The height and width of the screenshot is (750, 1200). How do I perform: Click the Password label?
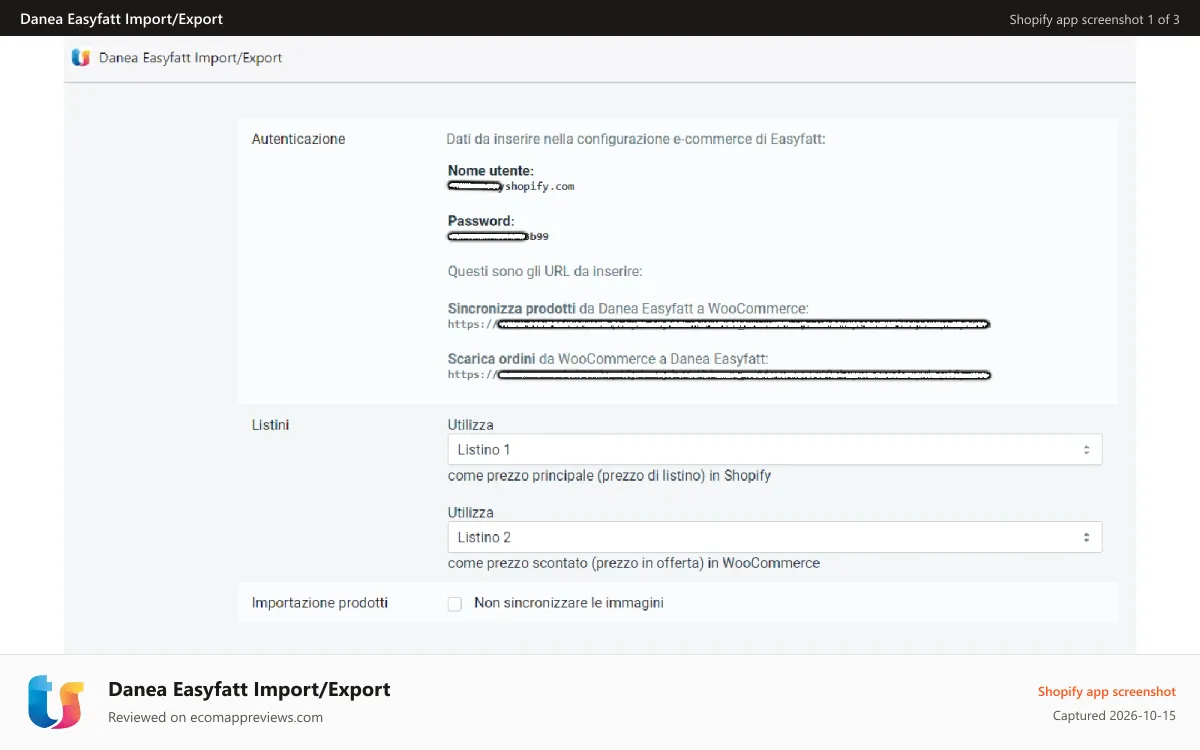pyautogui.click(x=481, y=221)
